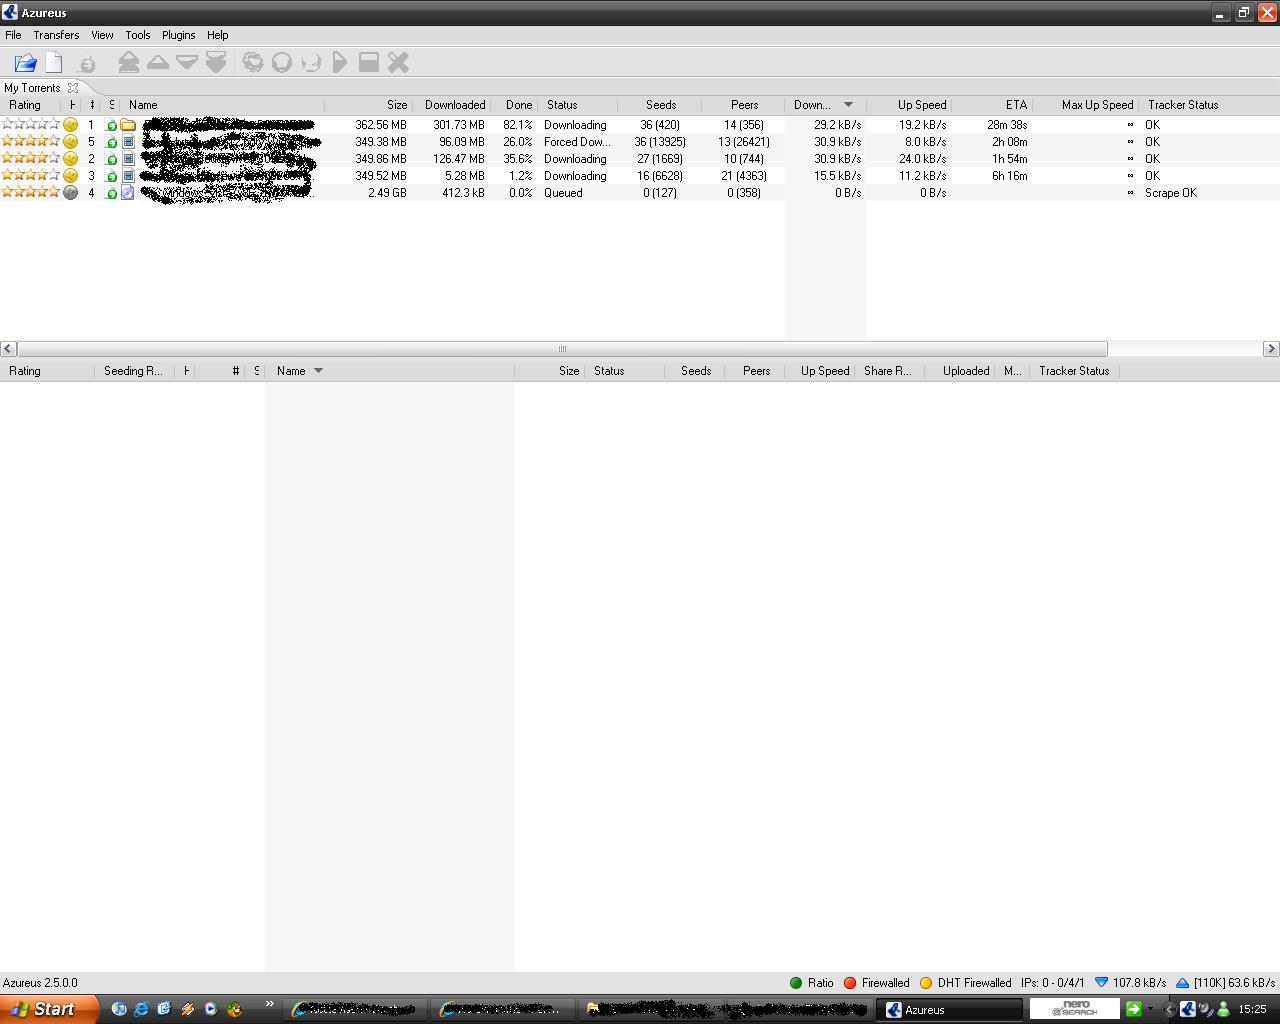
Task: Switch to Azureus taskbar button
Action: click(950, 1009)
